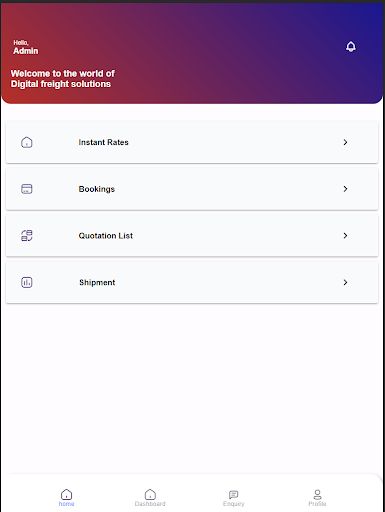This screenshot has width=385, height=512.
Task: Open the notifications bell icon
Action: point(350,46)
